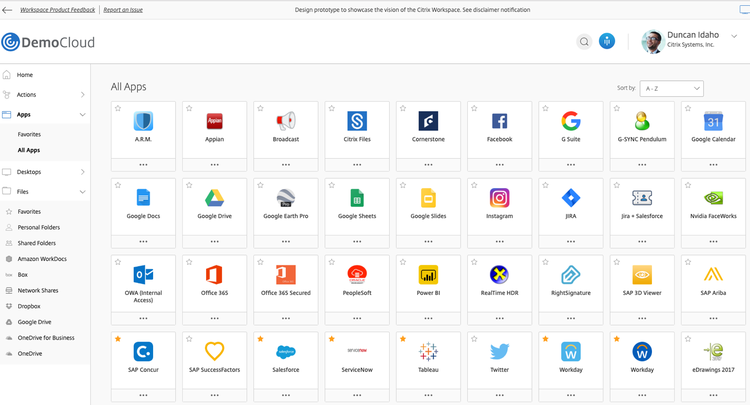The width and height of the screenshot is (750, 405).
Task: Launch the Appian app icon
Action: tap(214, 121)
